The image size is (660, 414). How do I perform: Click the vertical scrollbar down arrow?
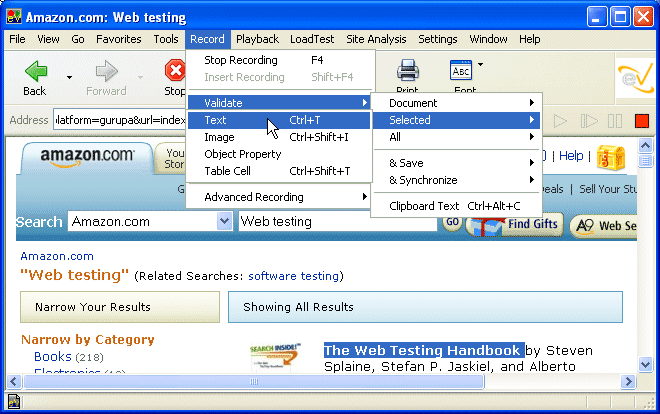click(x=645, y=364)
